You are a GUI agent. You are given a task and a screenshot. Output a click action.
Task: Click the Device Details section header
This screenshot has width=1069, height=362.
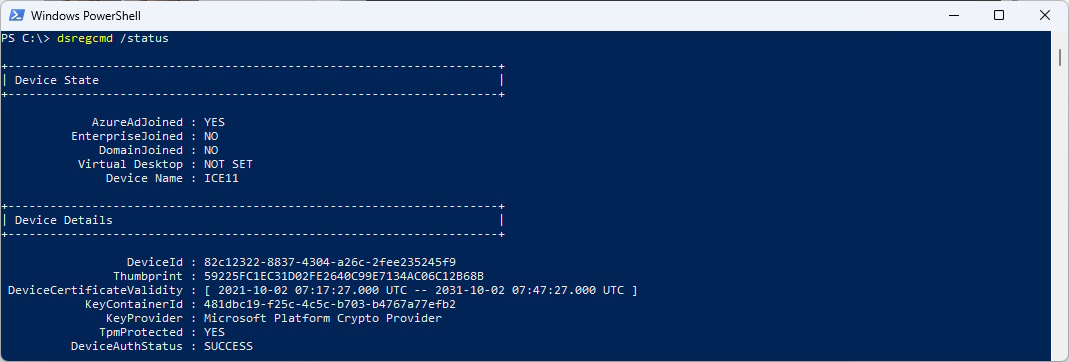point(63,220)
